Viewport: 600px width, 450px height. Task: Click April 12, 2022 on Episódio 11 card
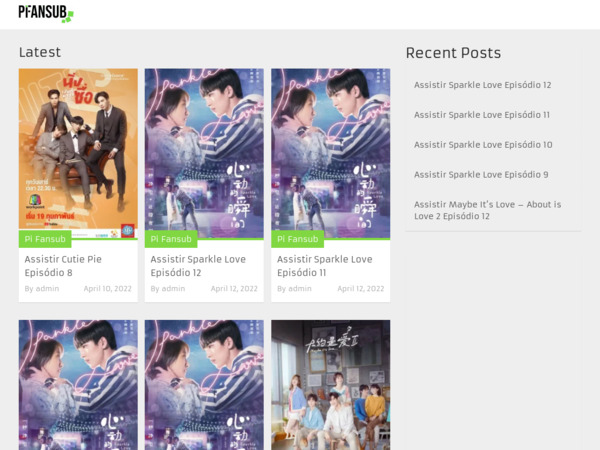pyautogui.click(x=361, y=289)
